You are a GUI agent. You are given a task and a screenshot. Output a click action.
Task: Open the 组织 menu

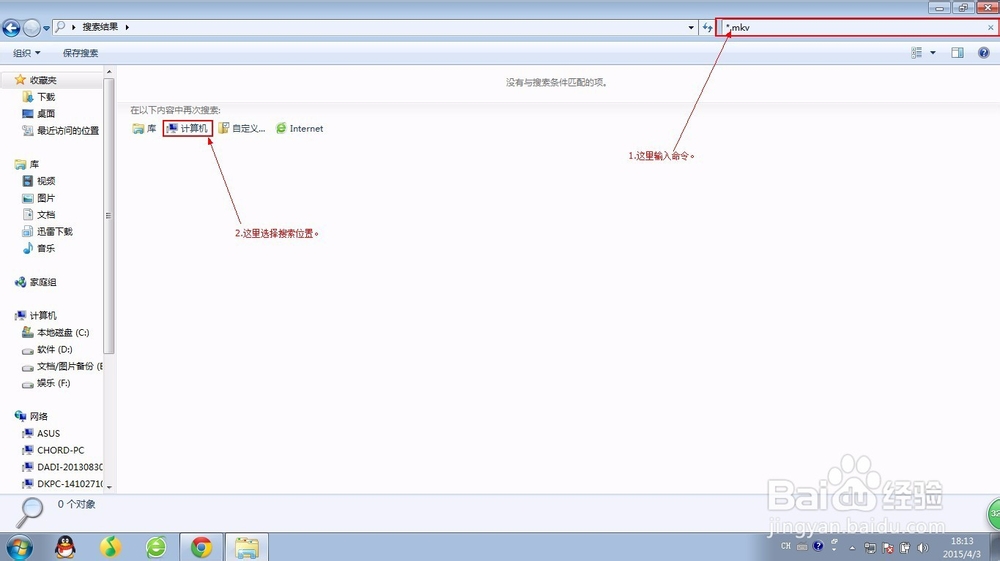coord(27,53)
